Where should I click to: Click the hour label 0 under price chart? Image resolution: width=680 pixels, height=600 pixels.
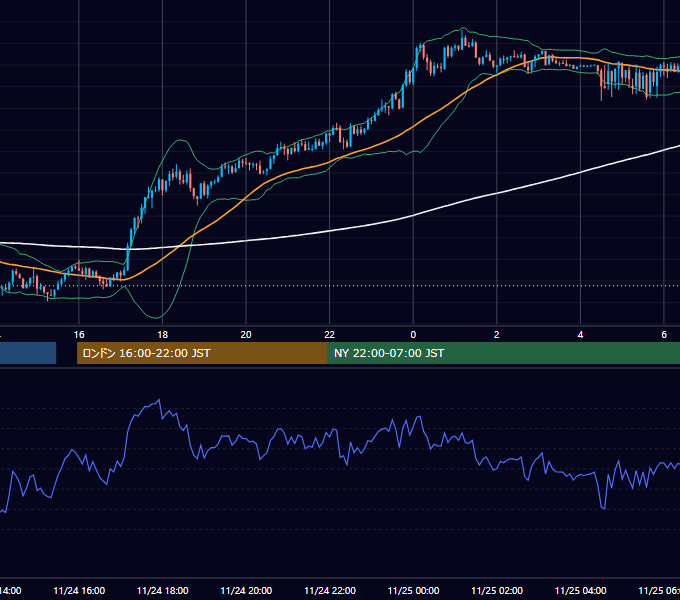[x=413, y=335]
